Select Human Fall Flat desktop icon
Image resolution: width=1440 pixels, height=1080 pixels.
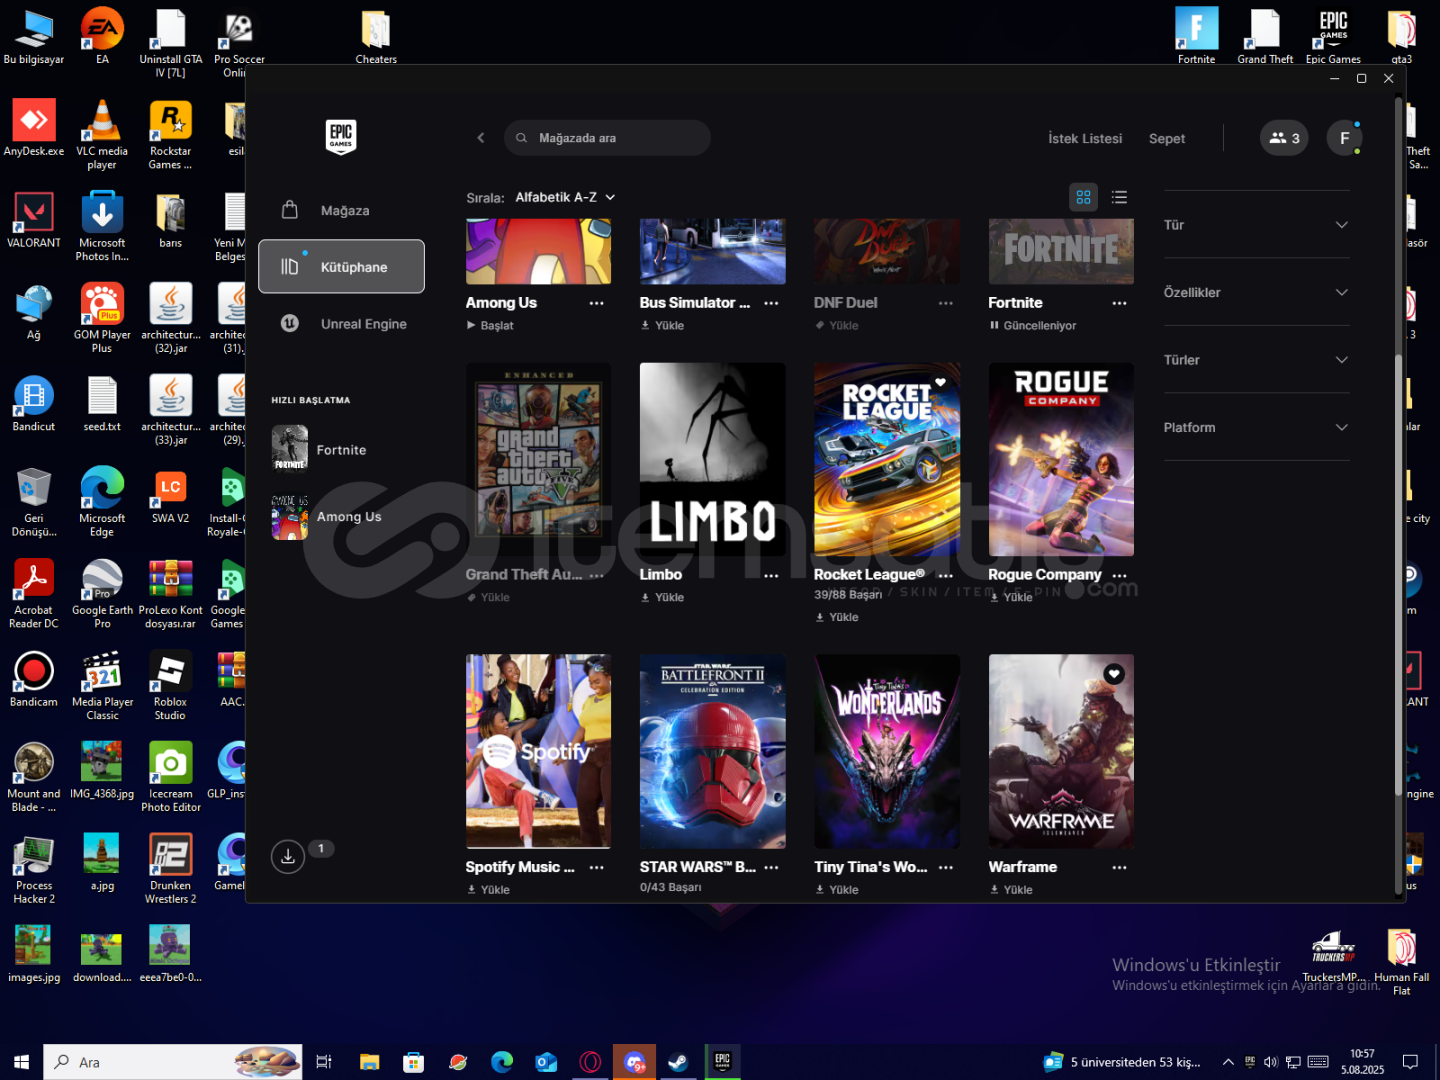pos(1402,963)
